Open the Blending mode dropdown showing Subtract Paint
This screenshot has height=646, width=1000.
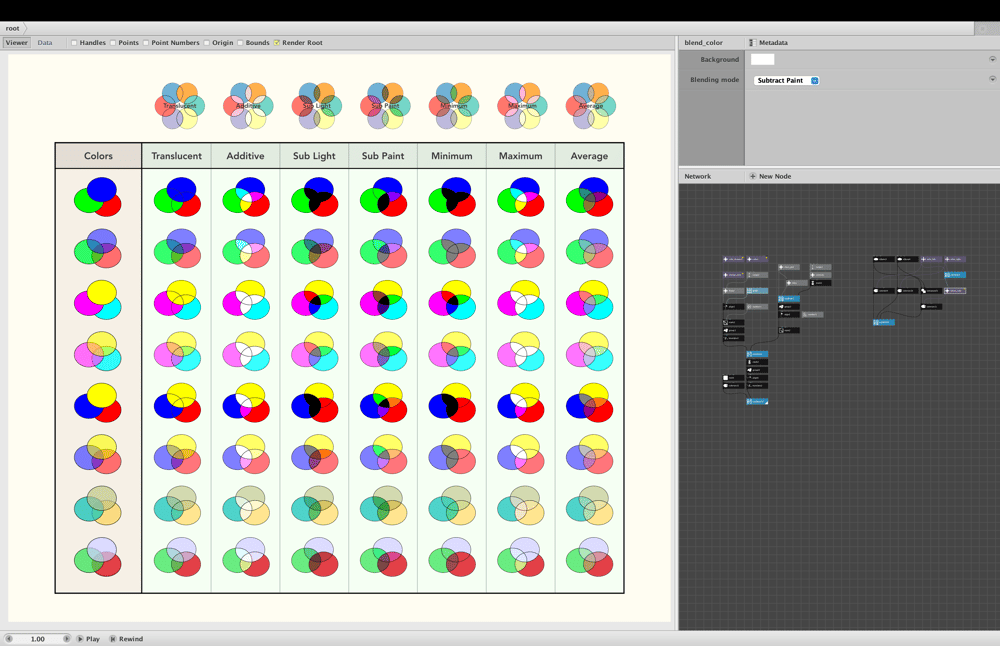pos(786,80)
